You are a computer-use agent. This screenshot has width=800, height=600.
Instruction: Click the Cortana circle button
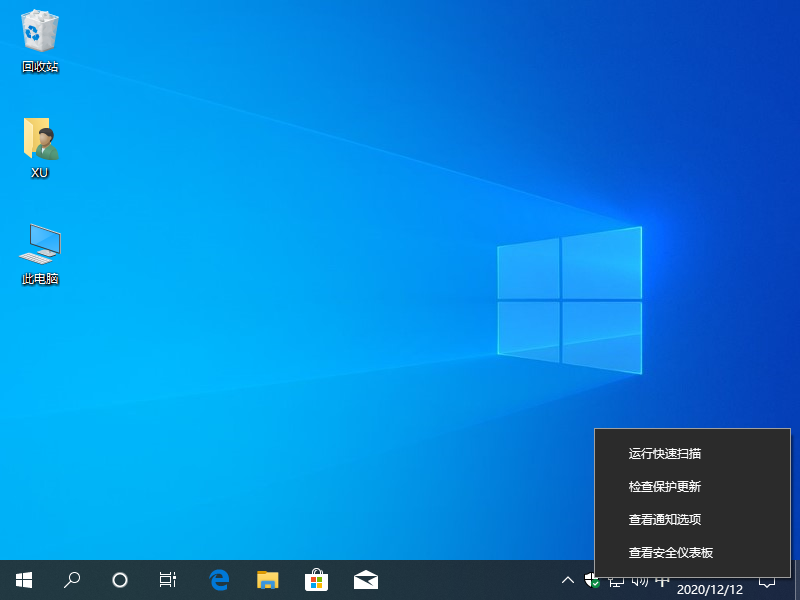point(120,580)
